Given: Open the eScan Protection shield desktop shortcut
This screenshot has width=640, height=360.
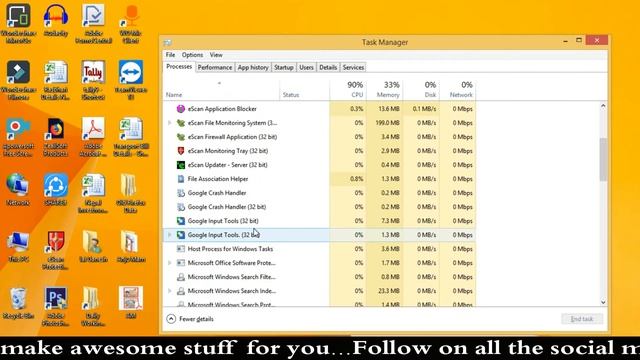Looking at the screenshot, I should pos(56,250).
